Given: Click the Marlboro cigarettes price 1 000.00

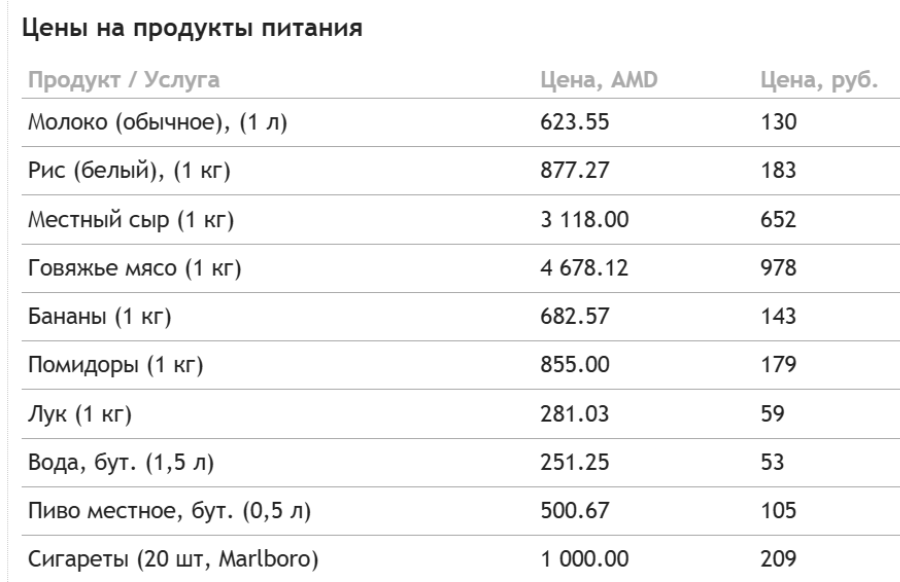Looking at the screenshot, I should click(x=585, y=557).
